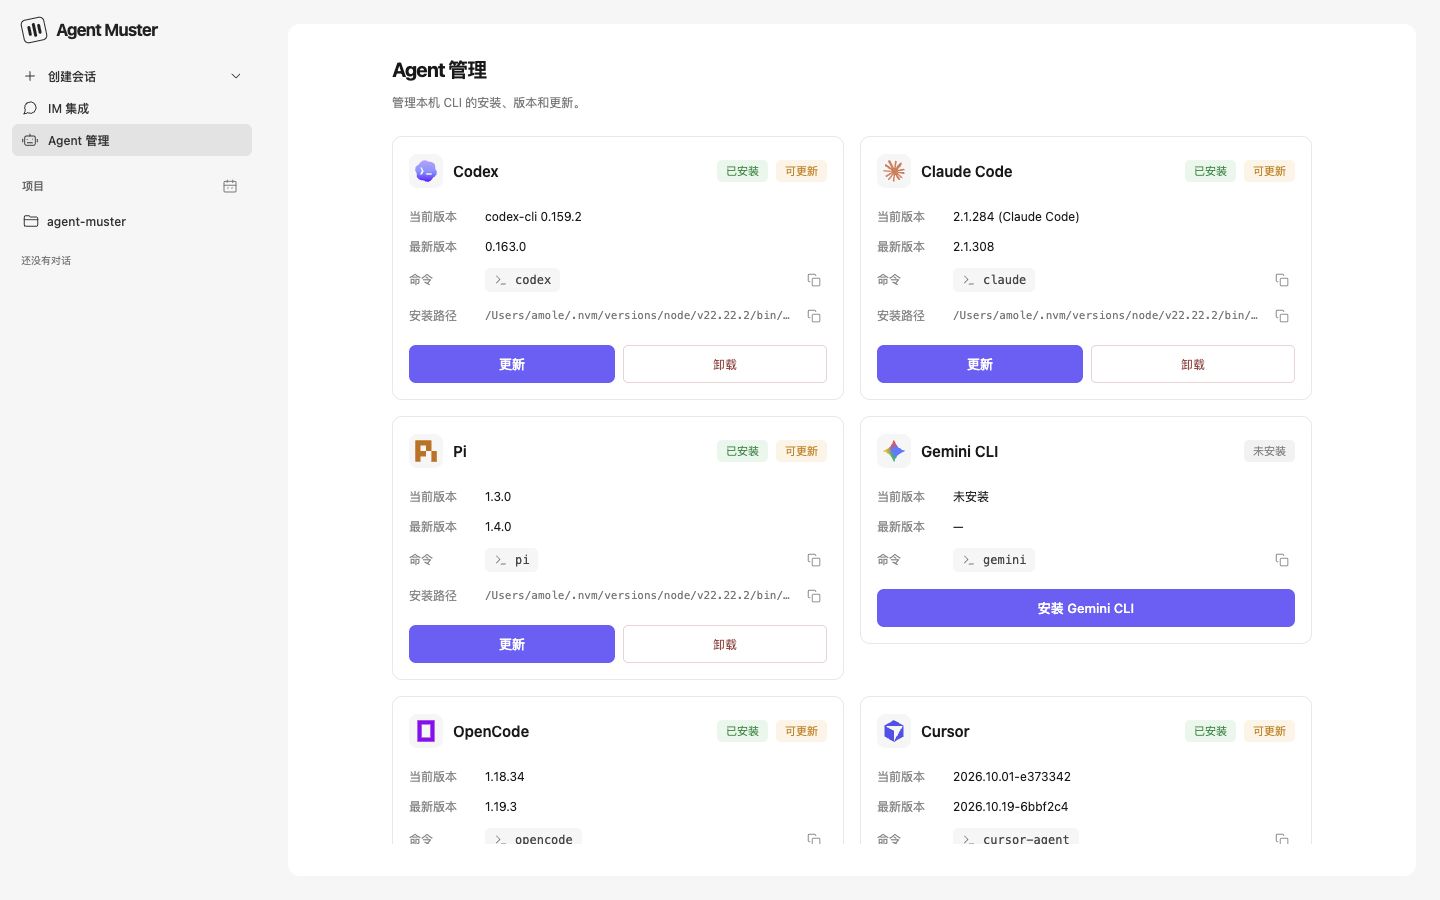Copy Claude Code install path
The width and height of the screenshot is (1440, 900).
[x=1282, y=316]
